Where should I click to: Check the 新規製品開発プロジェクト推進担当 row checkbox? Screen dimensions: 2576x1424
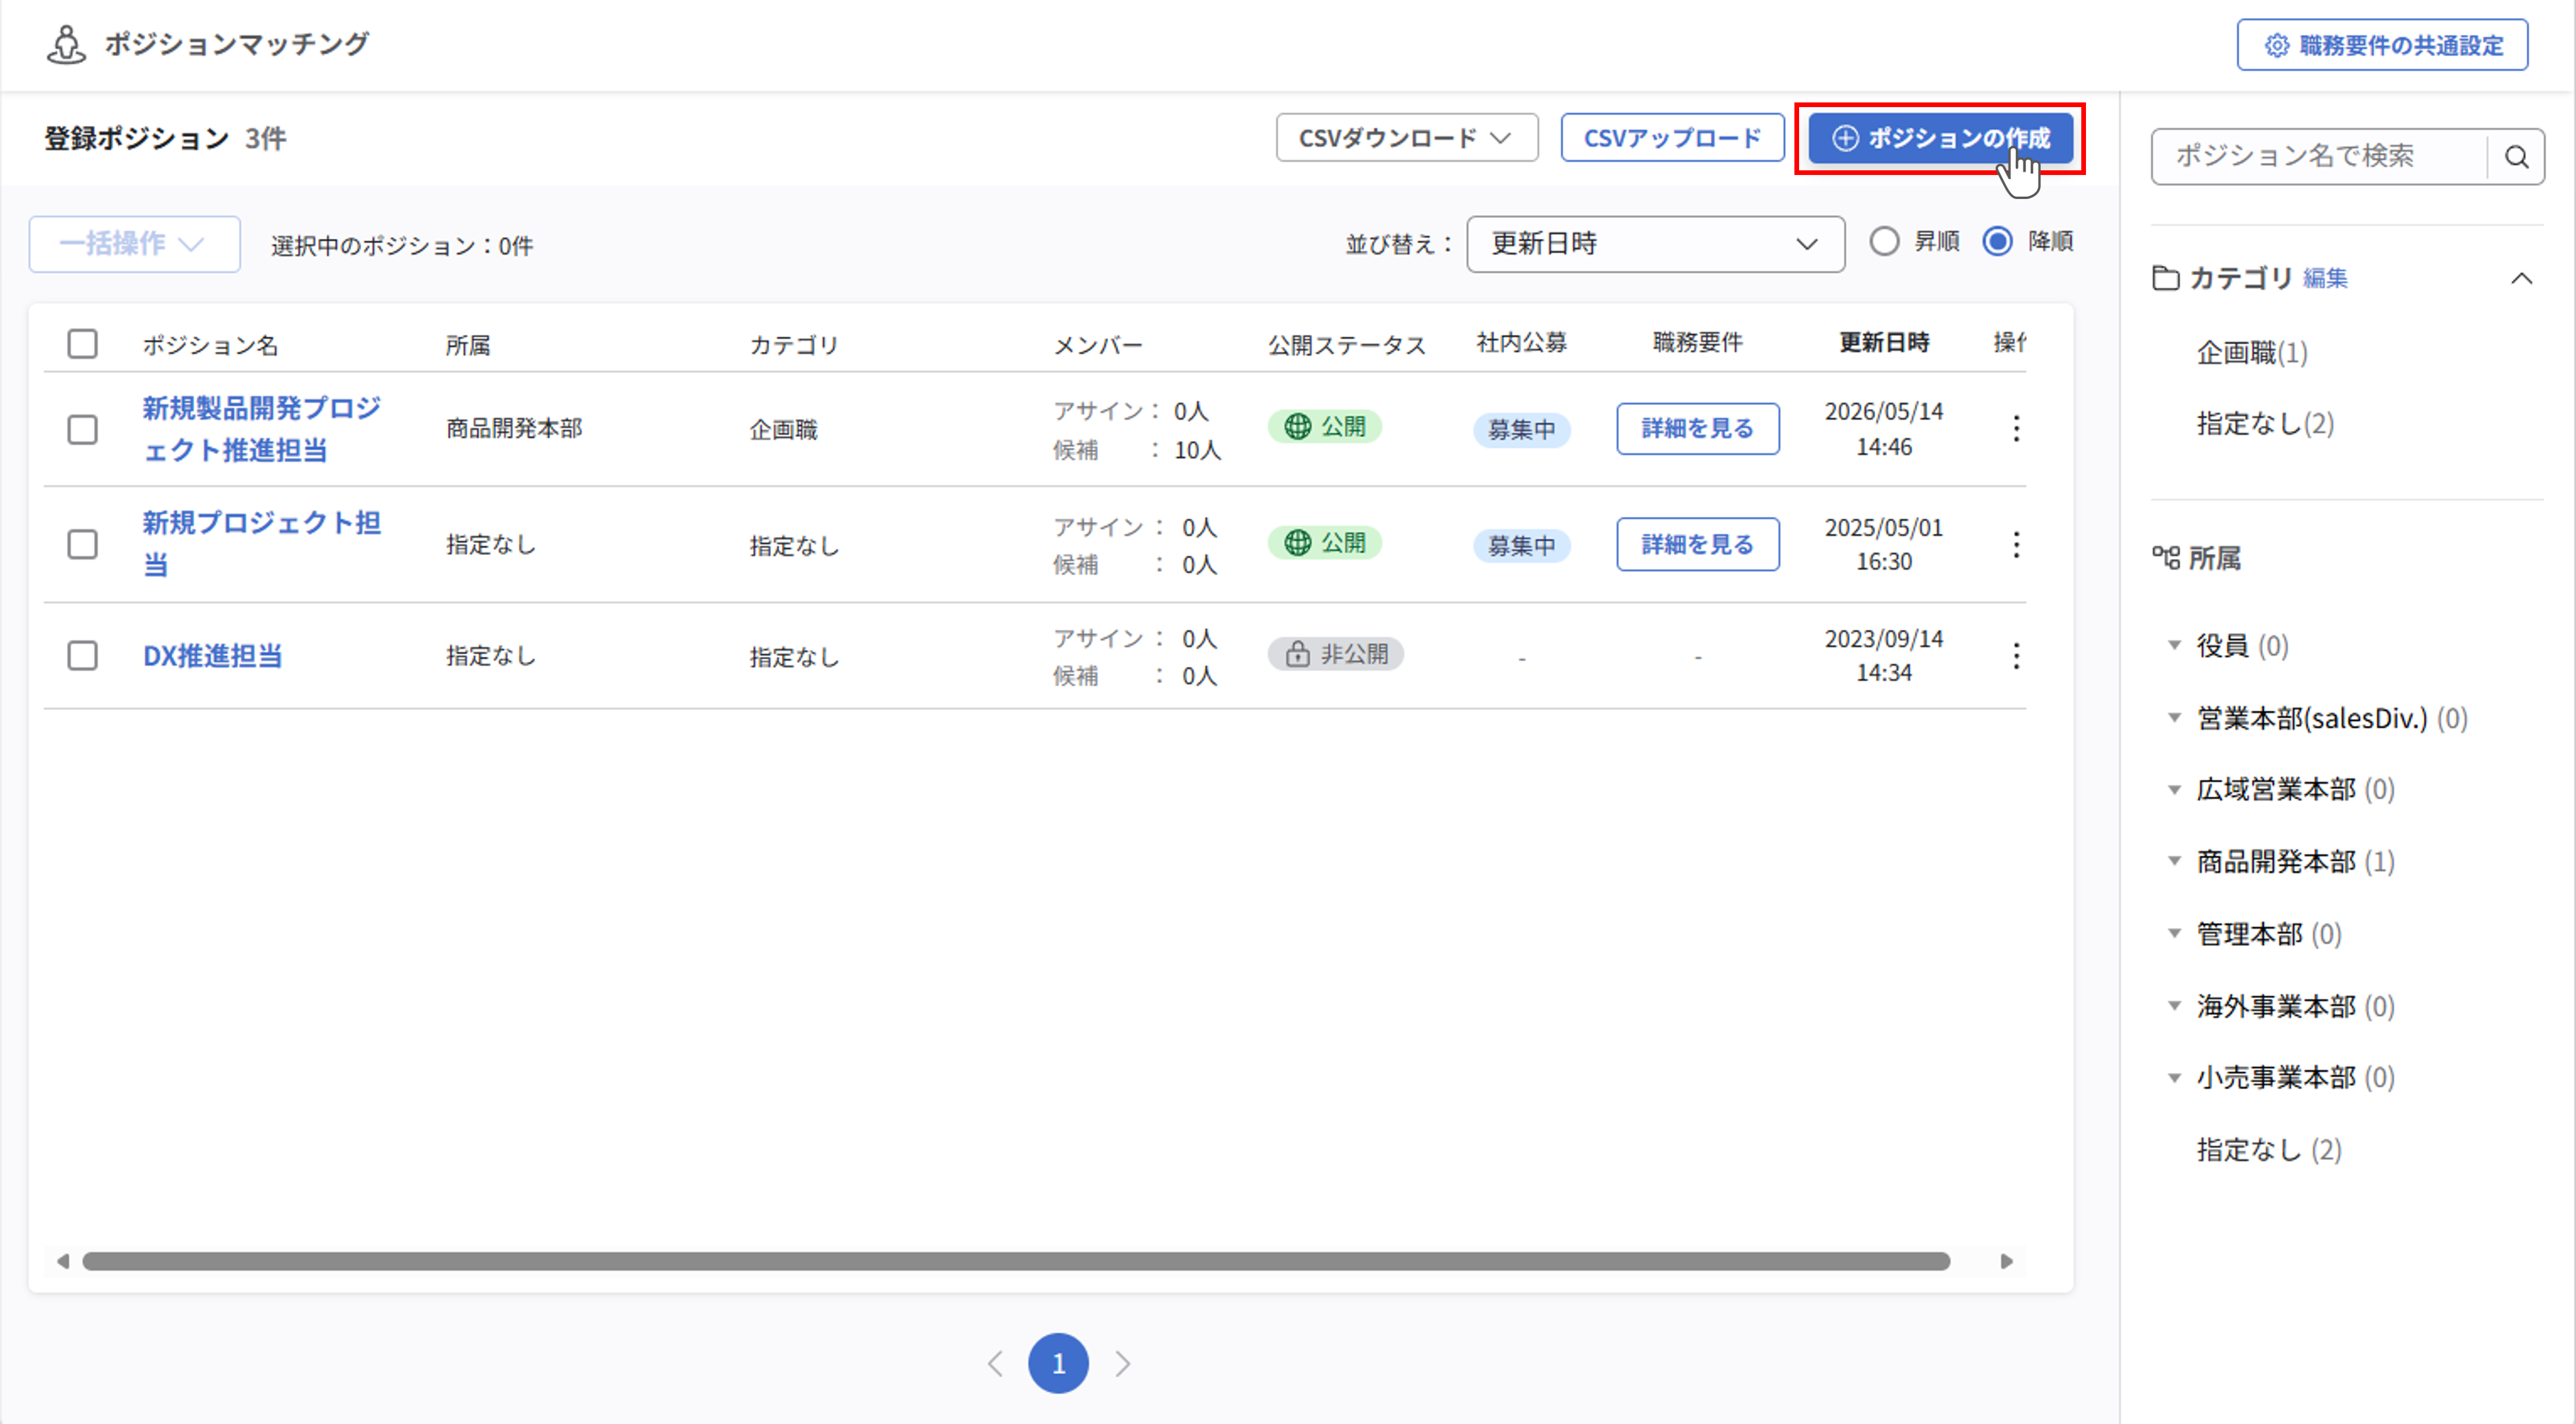tap(82, 429)
